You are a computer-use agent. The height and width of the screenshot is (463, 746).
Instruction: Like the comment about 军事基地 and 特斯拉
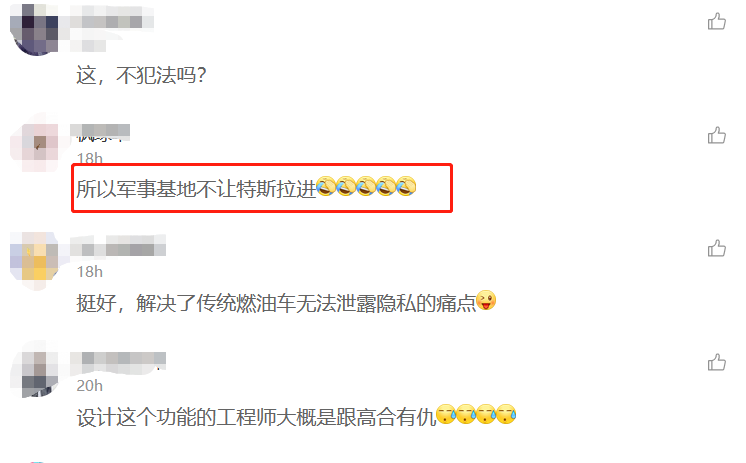pos(717,136)
